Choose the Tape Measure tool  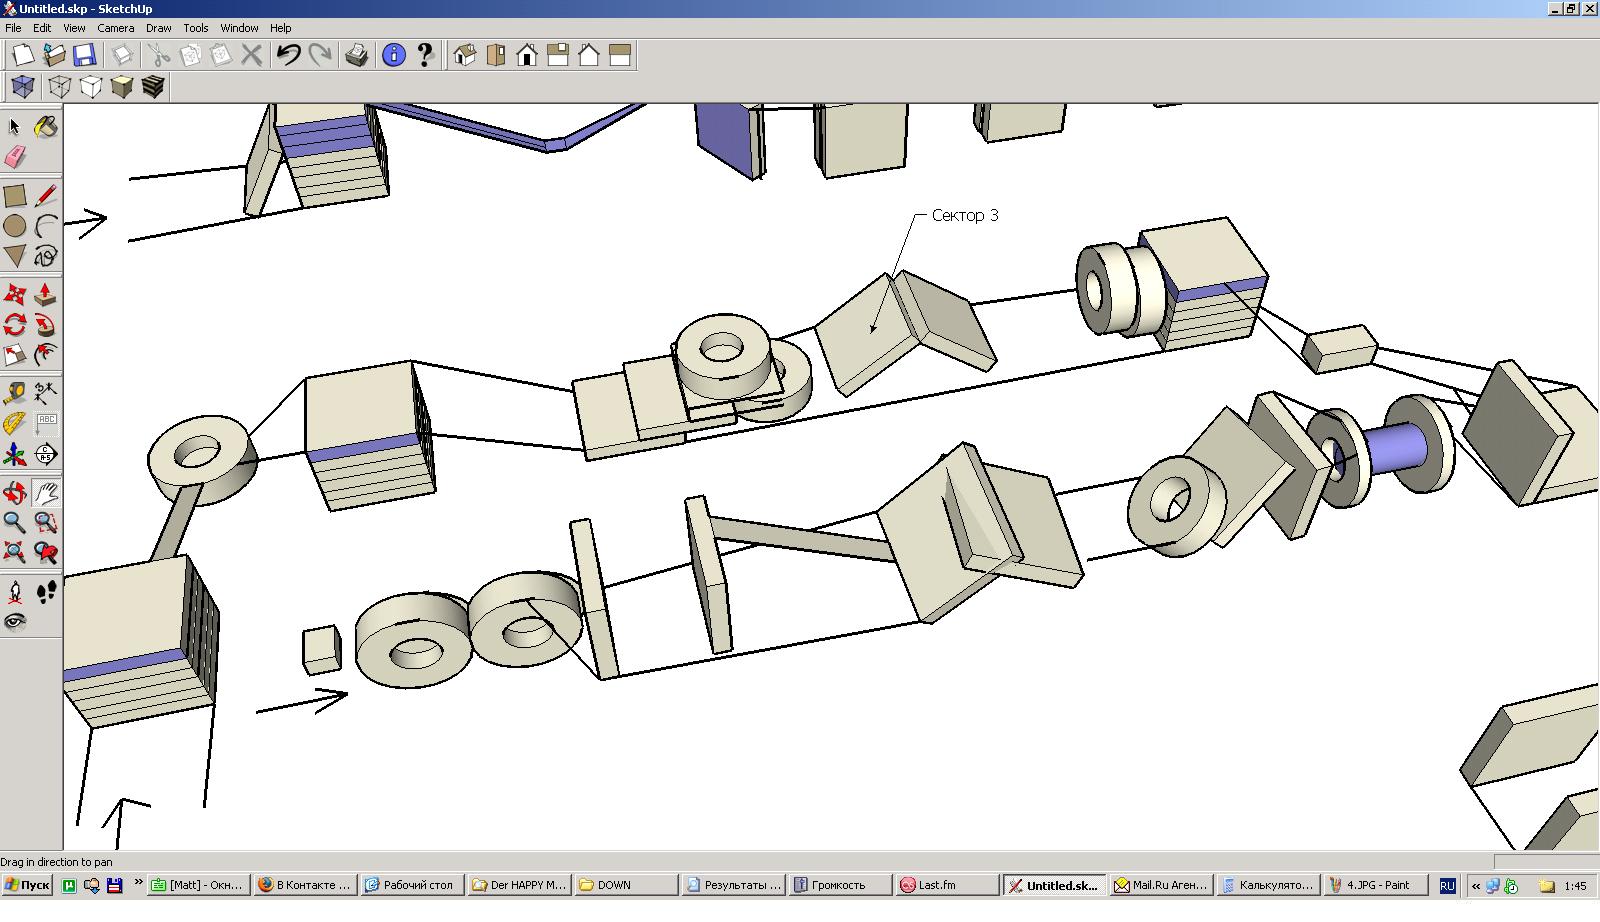(x=15, y=392)
